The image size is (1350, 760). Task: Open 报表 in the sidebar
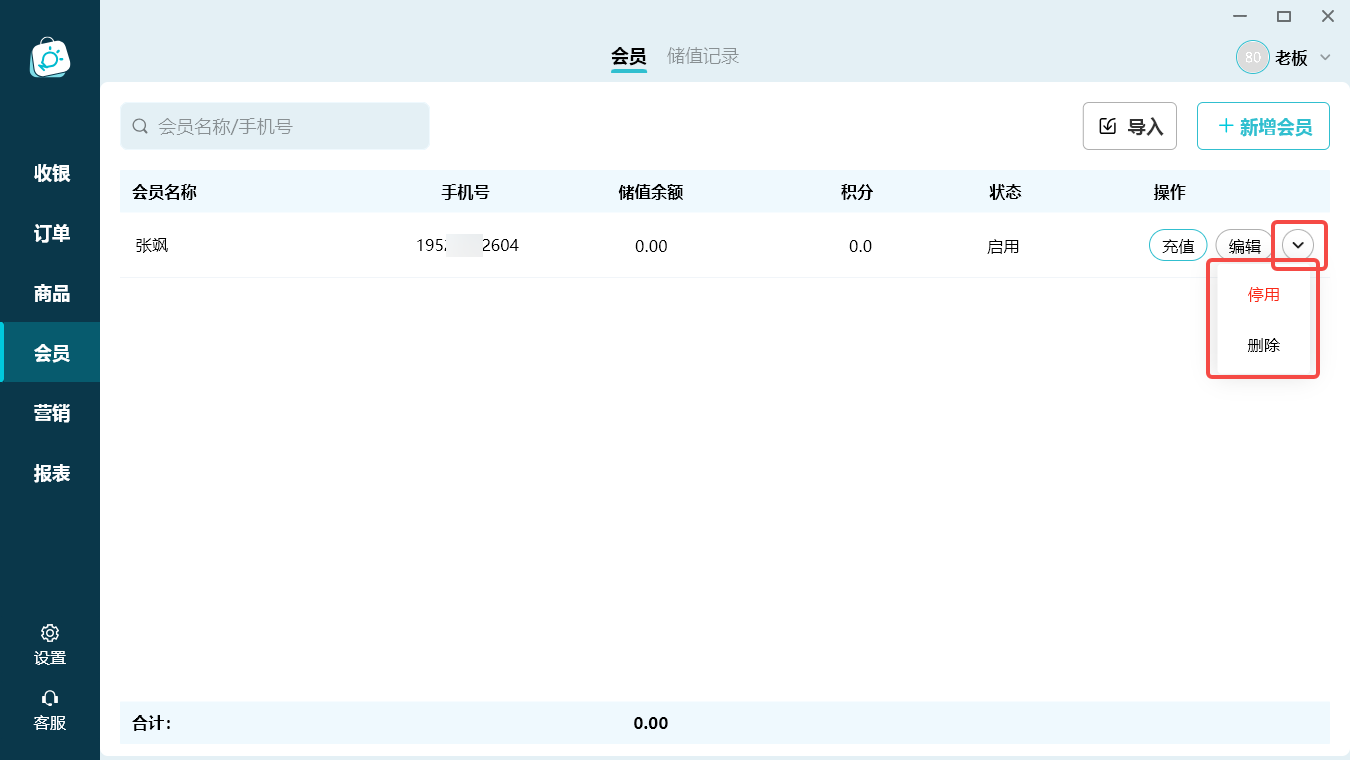tap(51, 473)
